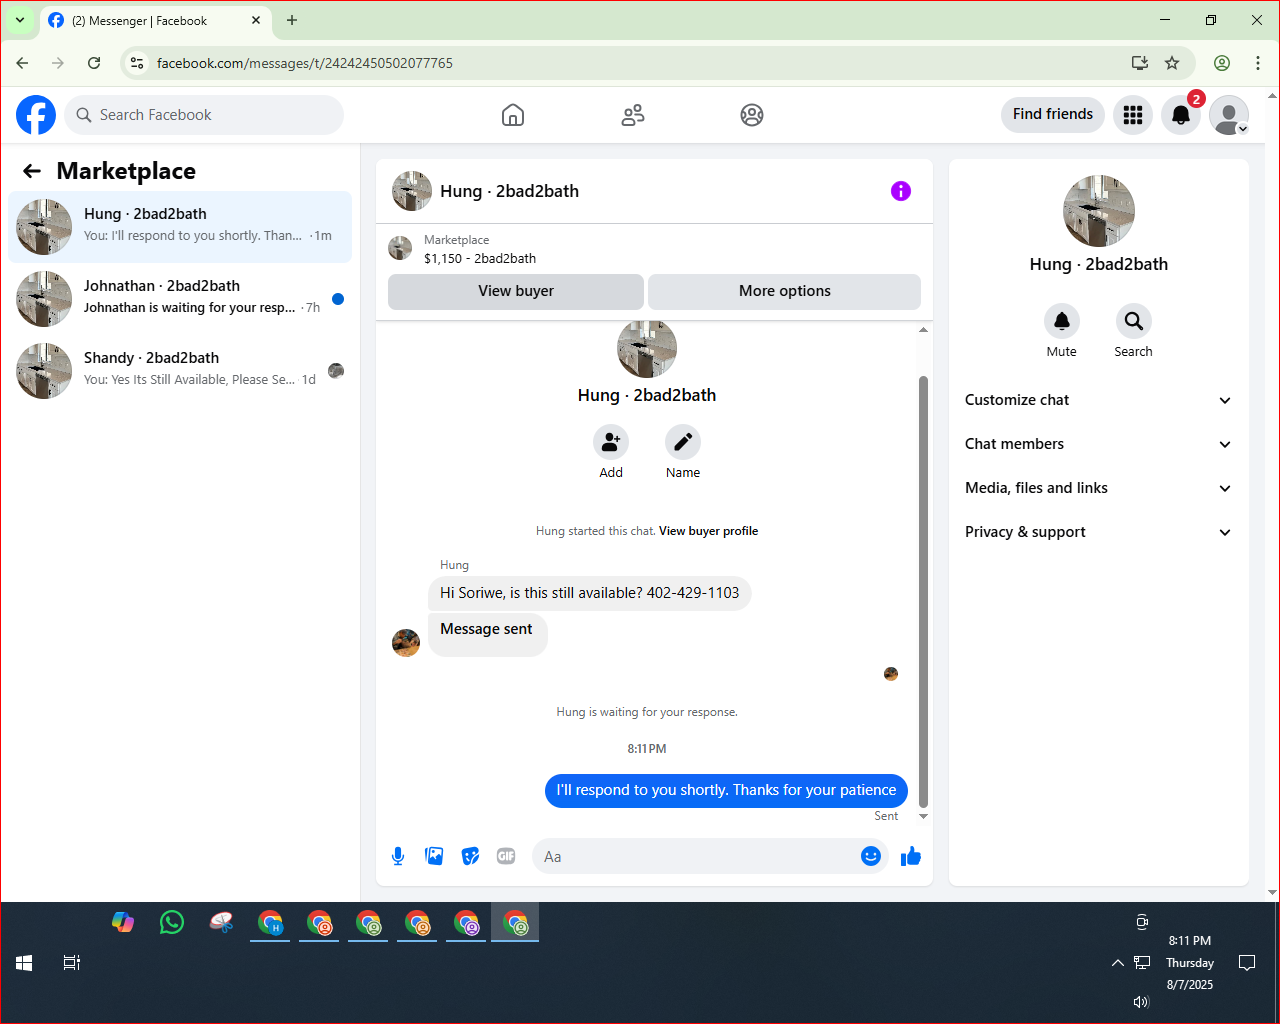Click the chat message scrollbar
Viewport: 1280px width, 1024px height.
(x=923, y=590)
